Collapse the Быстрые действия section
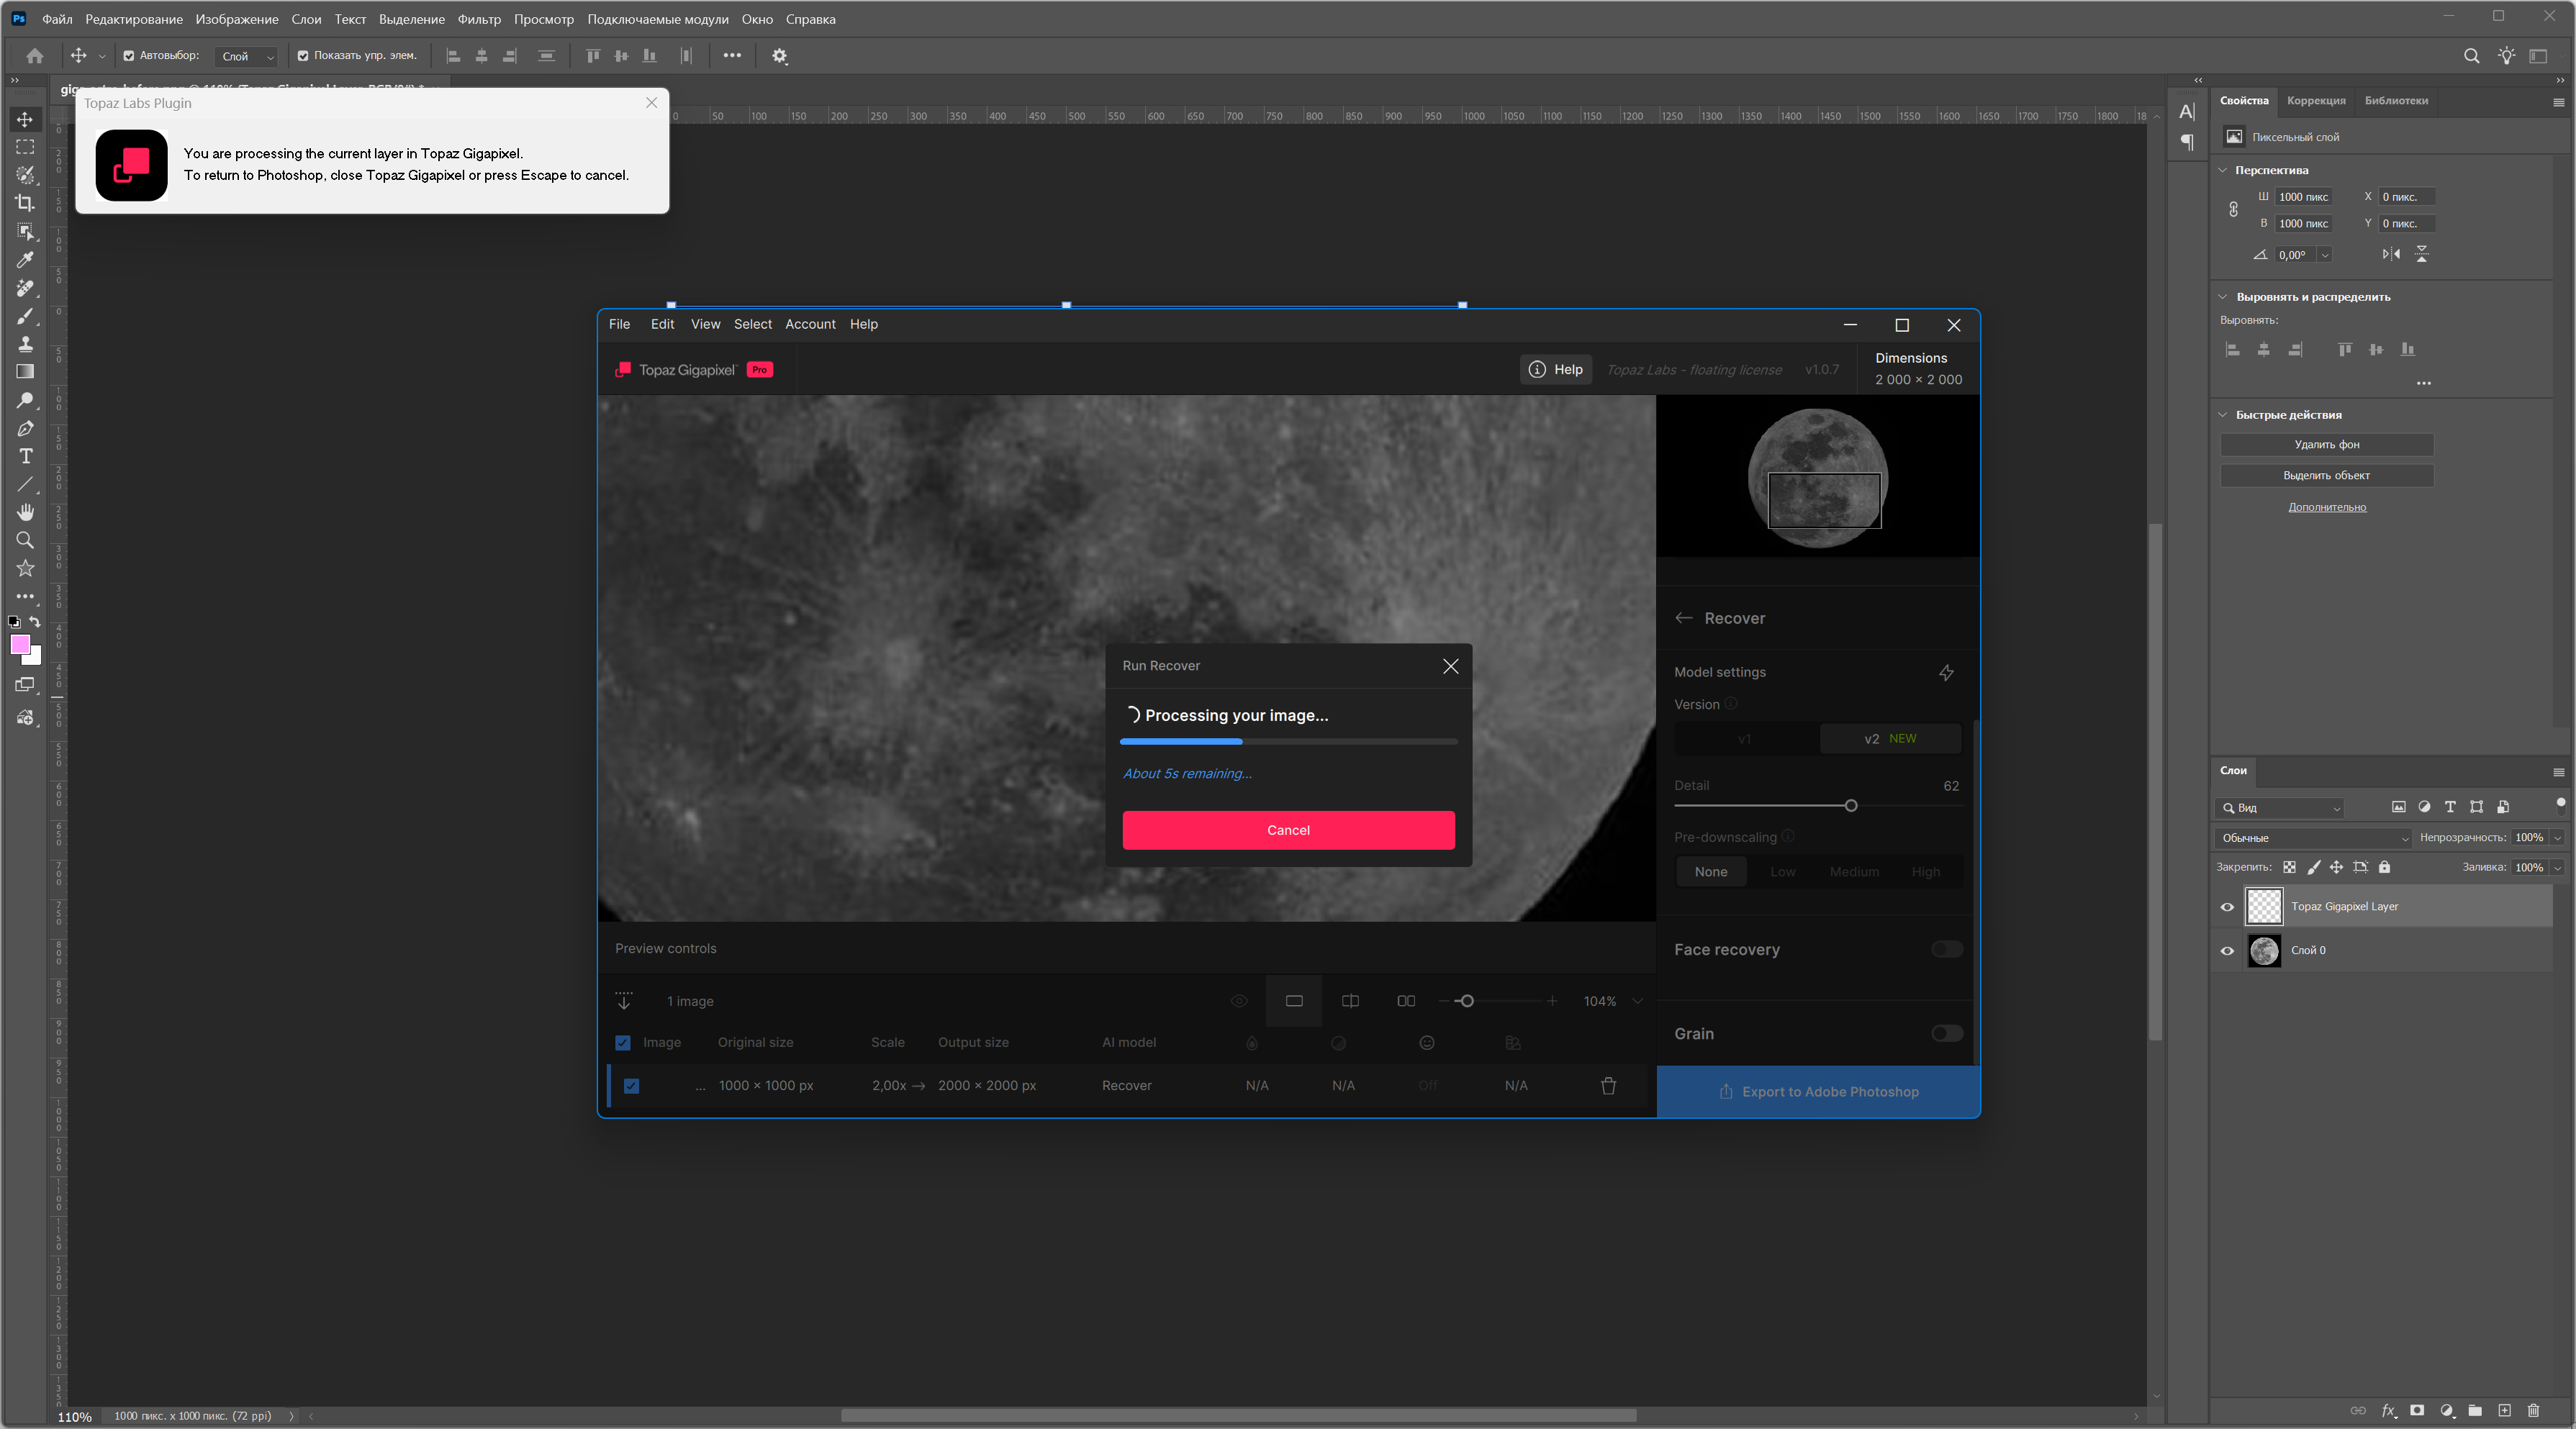This screenshot has width=2576, height=1429. pos(2223,415)
